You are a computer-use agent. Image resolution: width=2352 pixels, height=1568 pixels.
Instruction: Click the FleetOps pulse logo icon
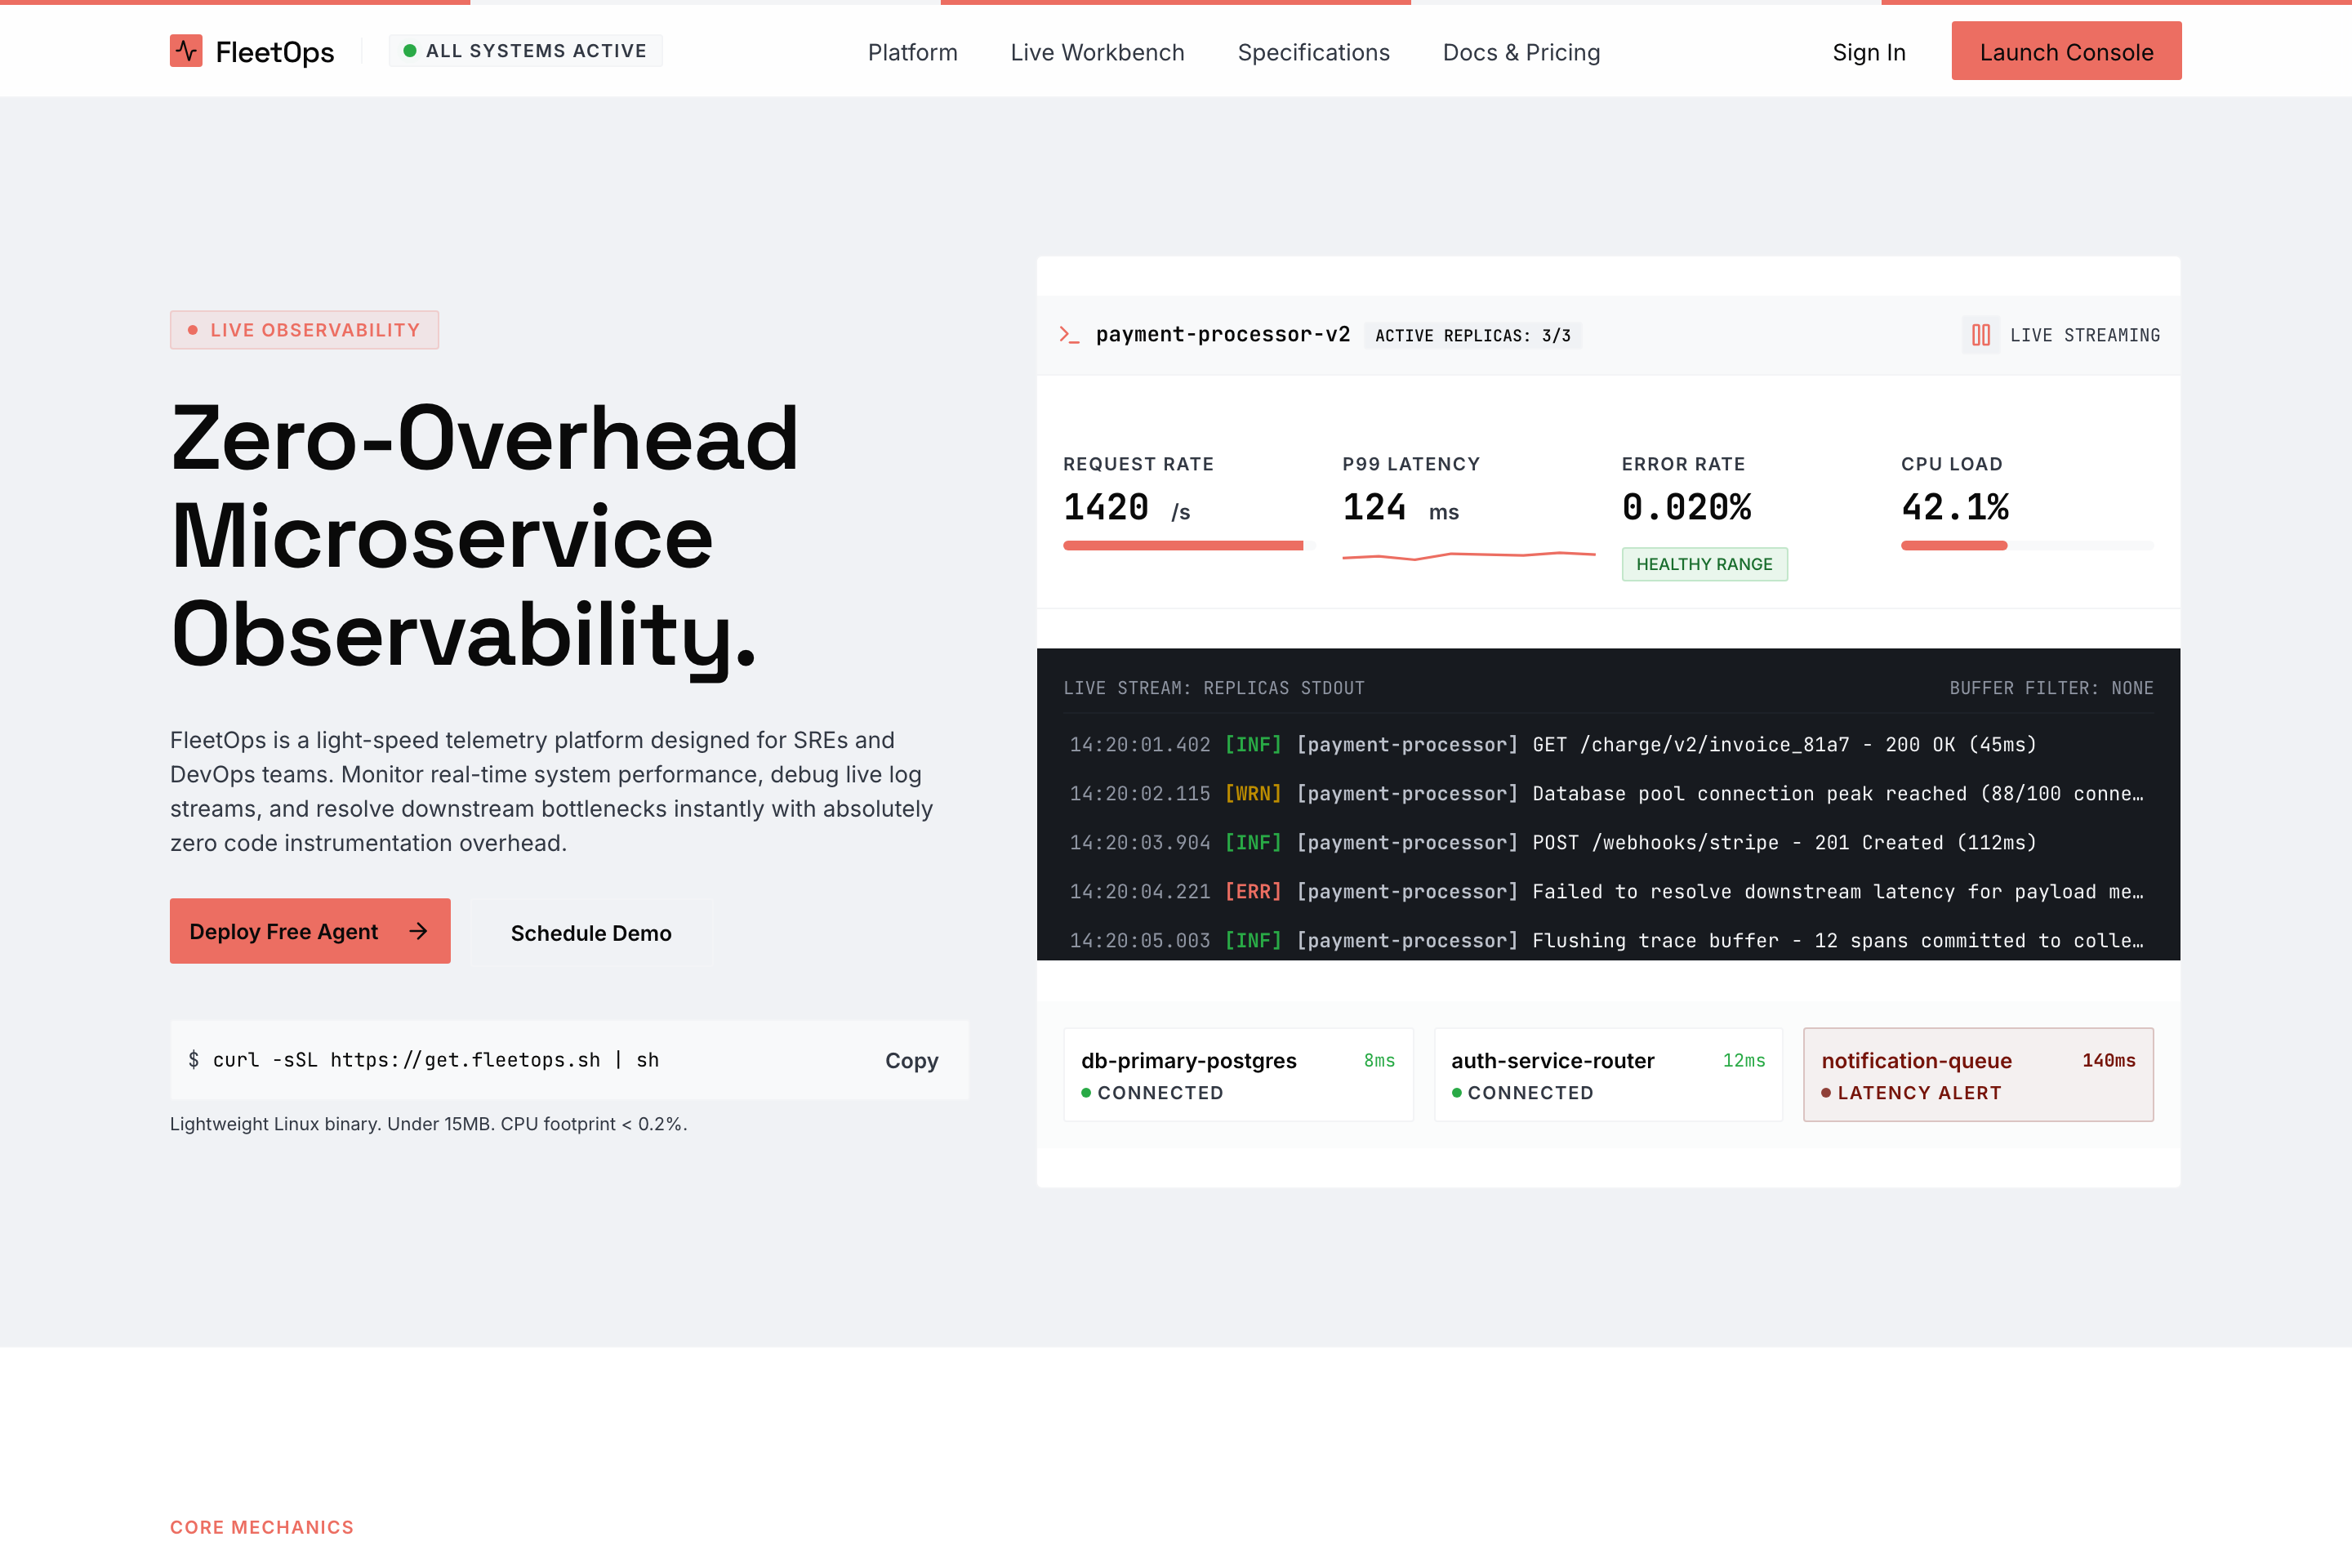pos(186,51)
